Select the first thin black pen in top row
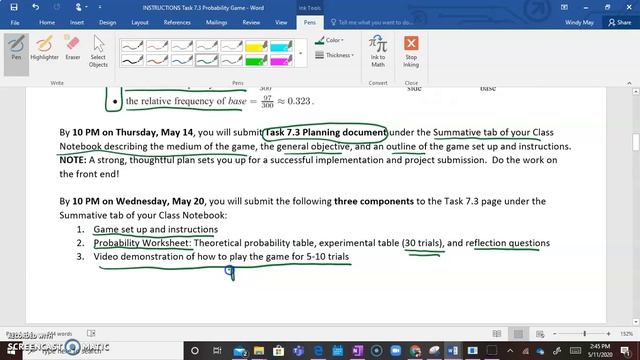 point(132,46)
